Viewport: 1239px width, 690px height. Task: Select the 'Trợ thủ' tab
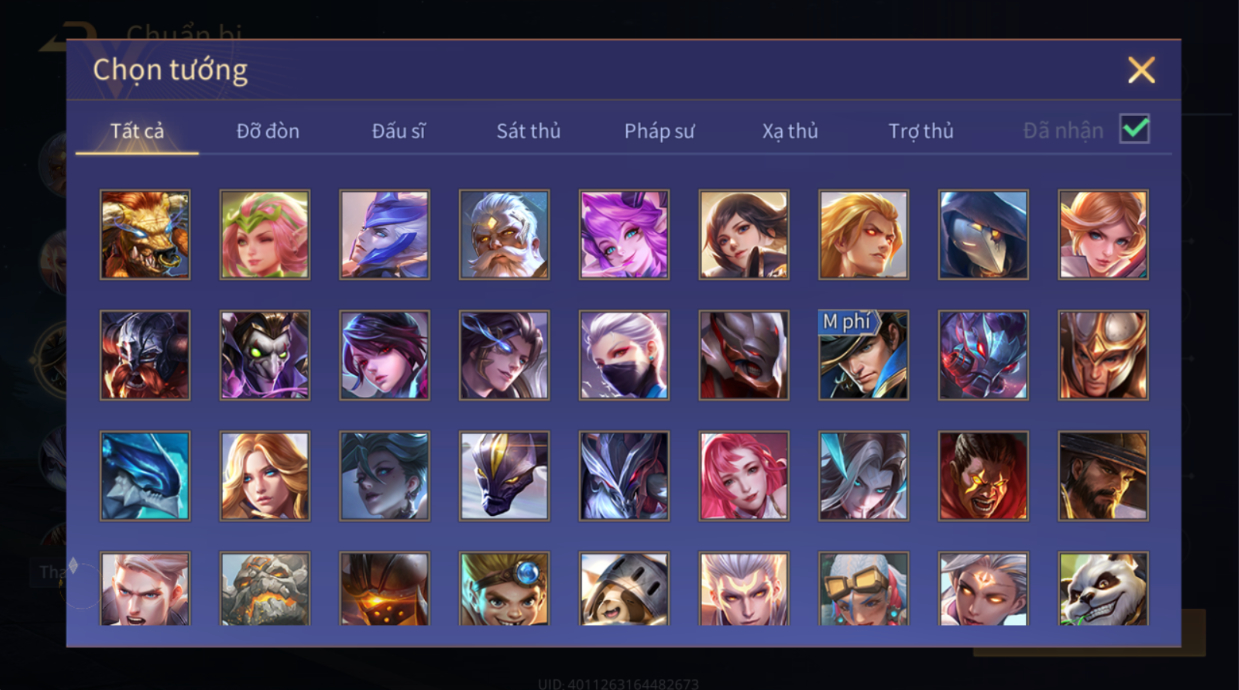(x=921, y=131)
